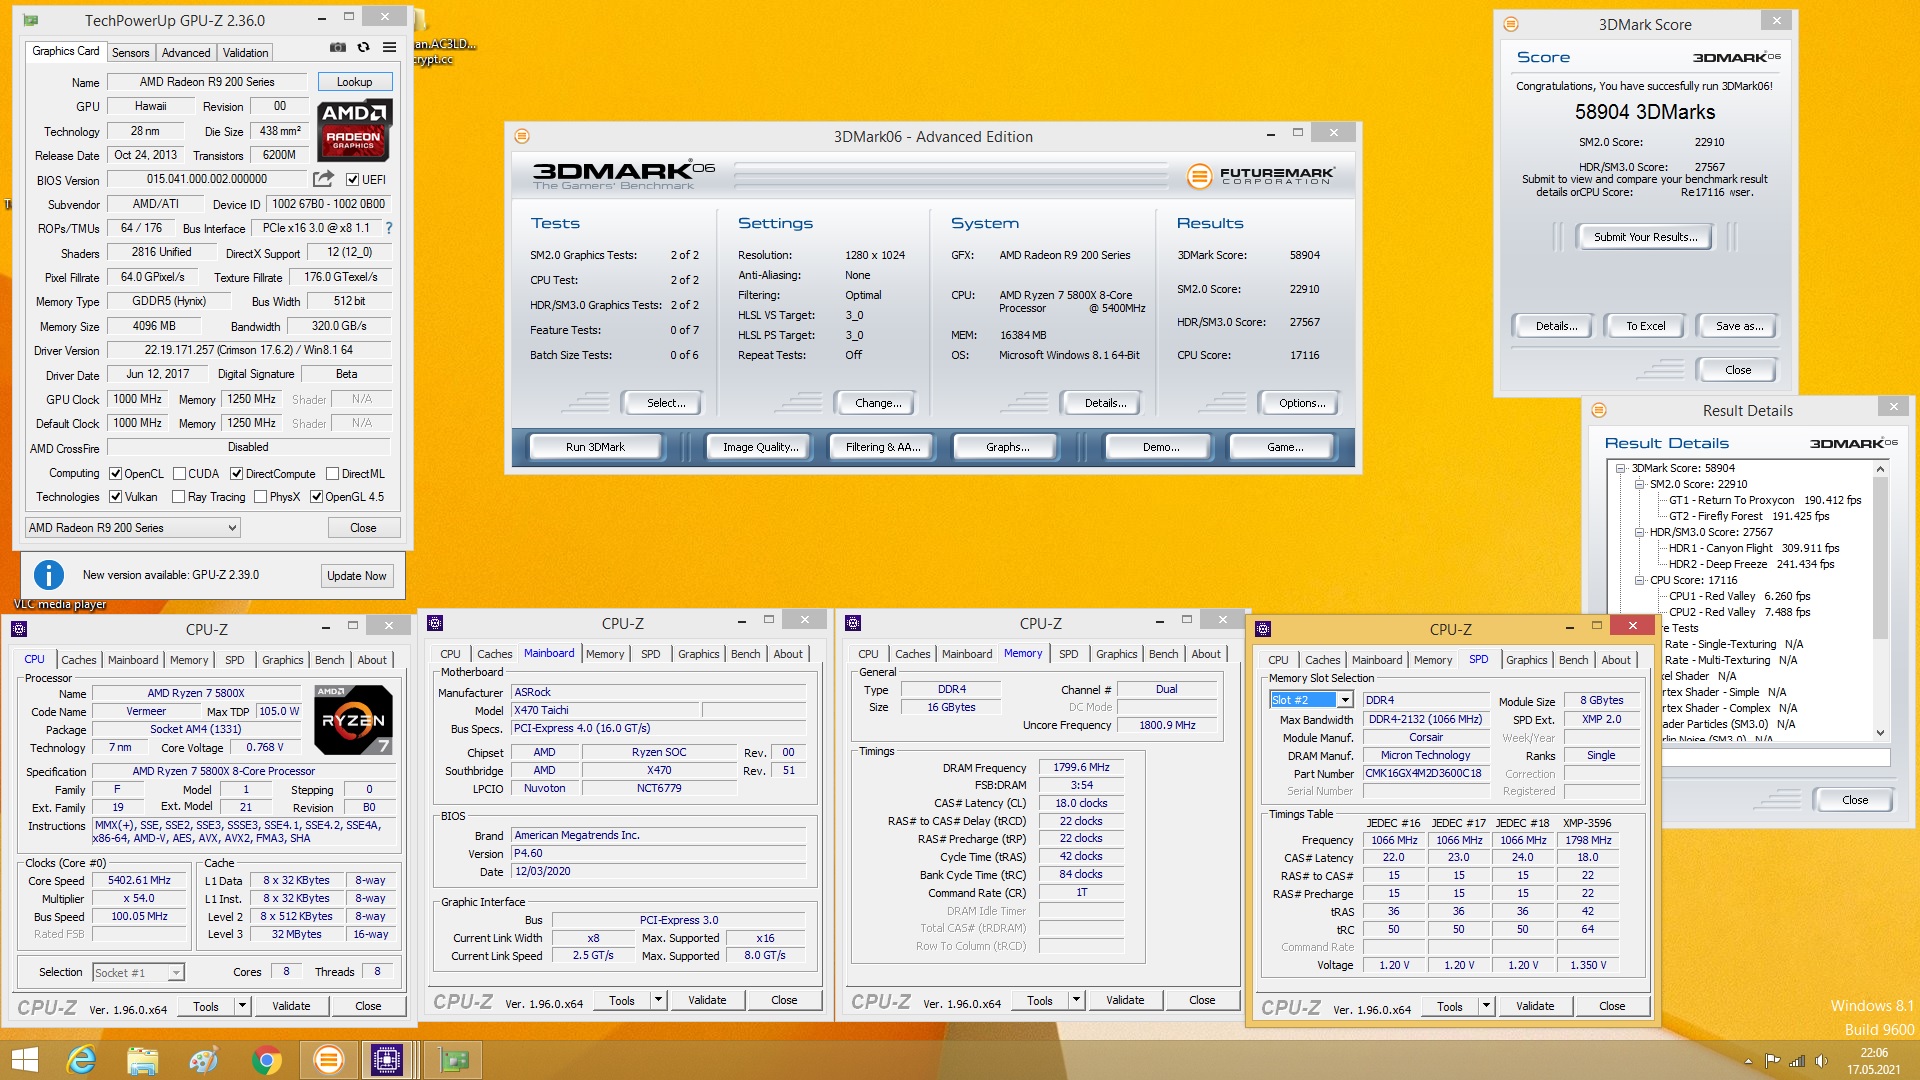Viewport: 1920px width, 1080px height.
Task: Toggle the DirectML checkbox
Action: (332, 474)
